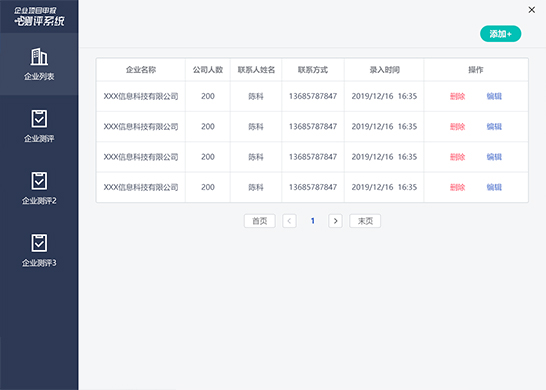Screen dimensions: 546x390
Task: Click the 企业名称 column header
Action: point(141,70)
